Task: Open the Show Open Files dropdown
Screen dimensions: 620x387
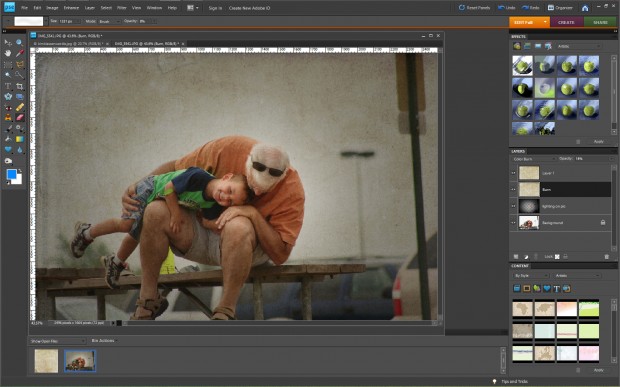Action: [x=57, y=341]
